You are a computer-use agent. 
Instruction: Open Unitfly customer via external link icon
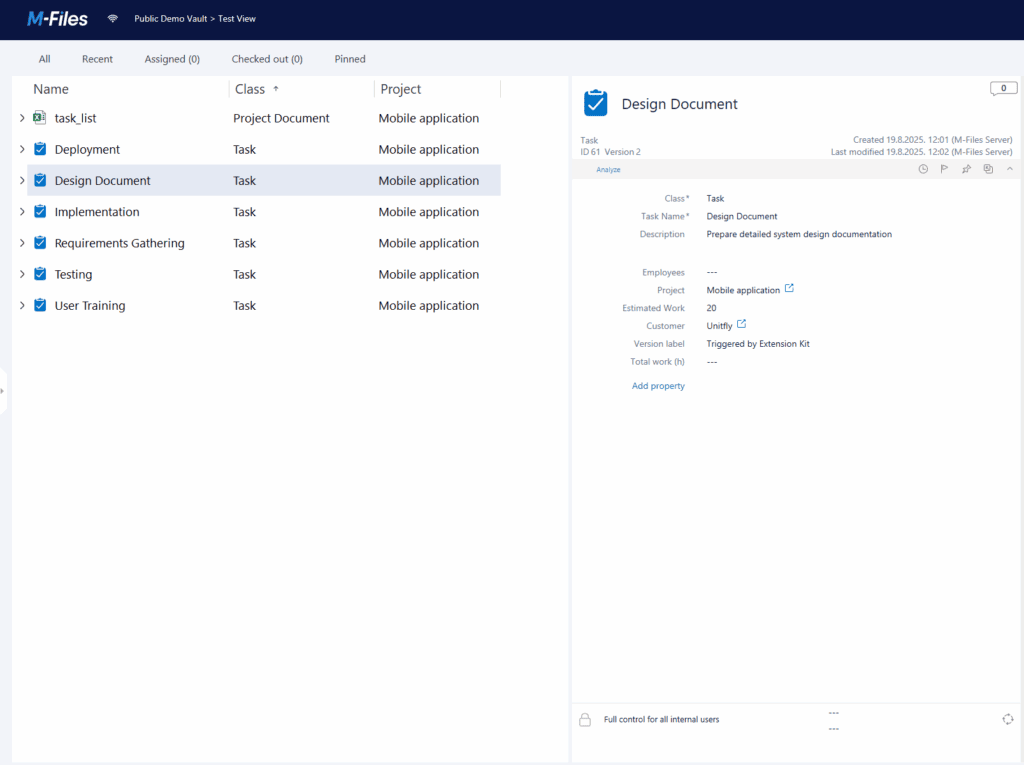click(x=741, y=325)
